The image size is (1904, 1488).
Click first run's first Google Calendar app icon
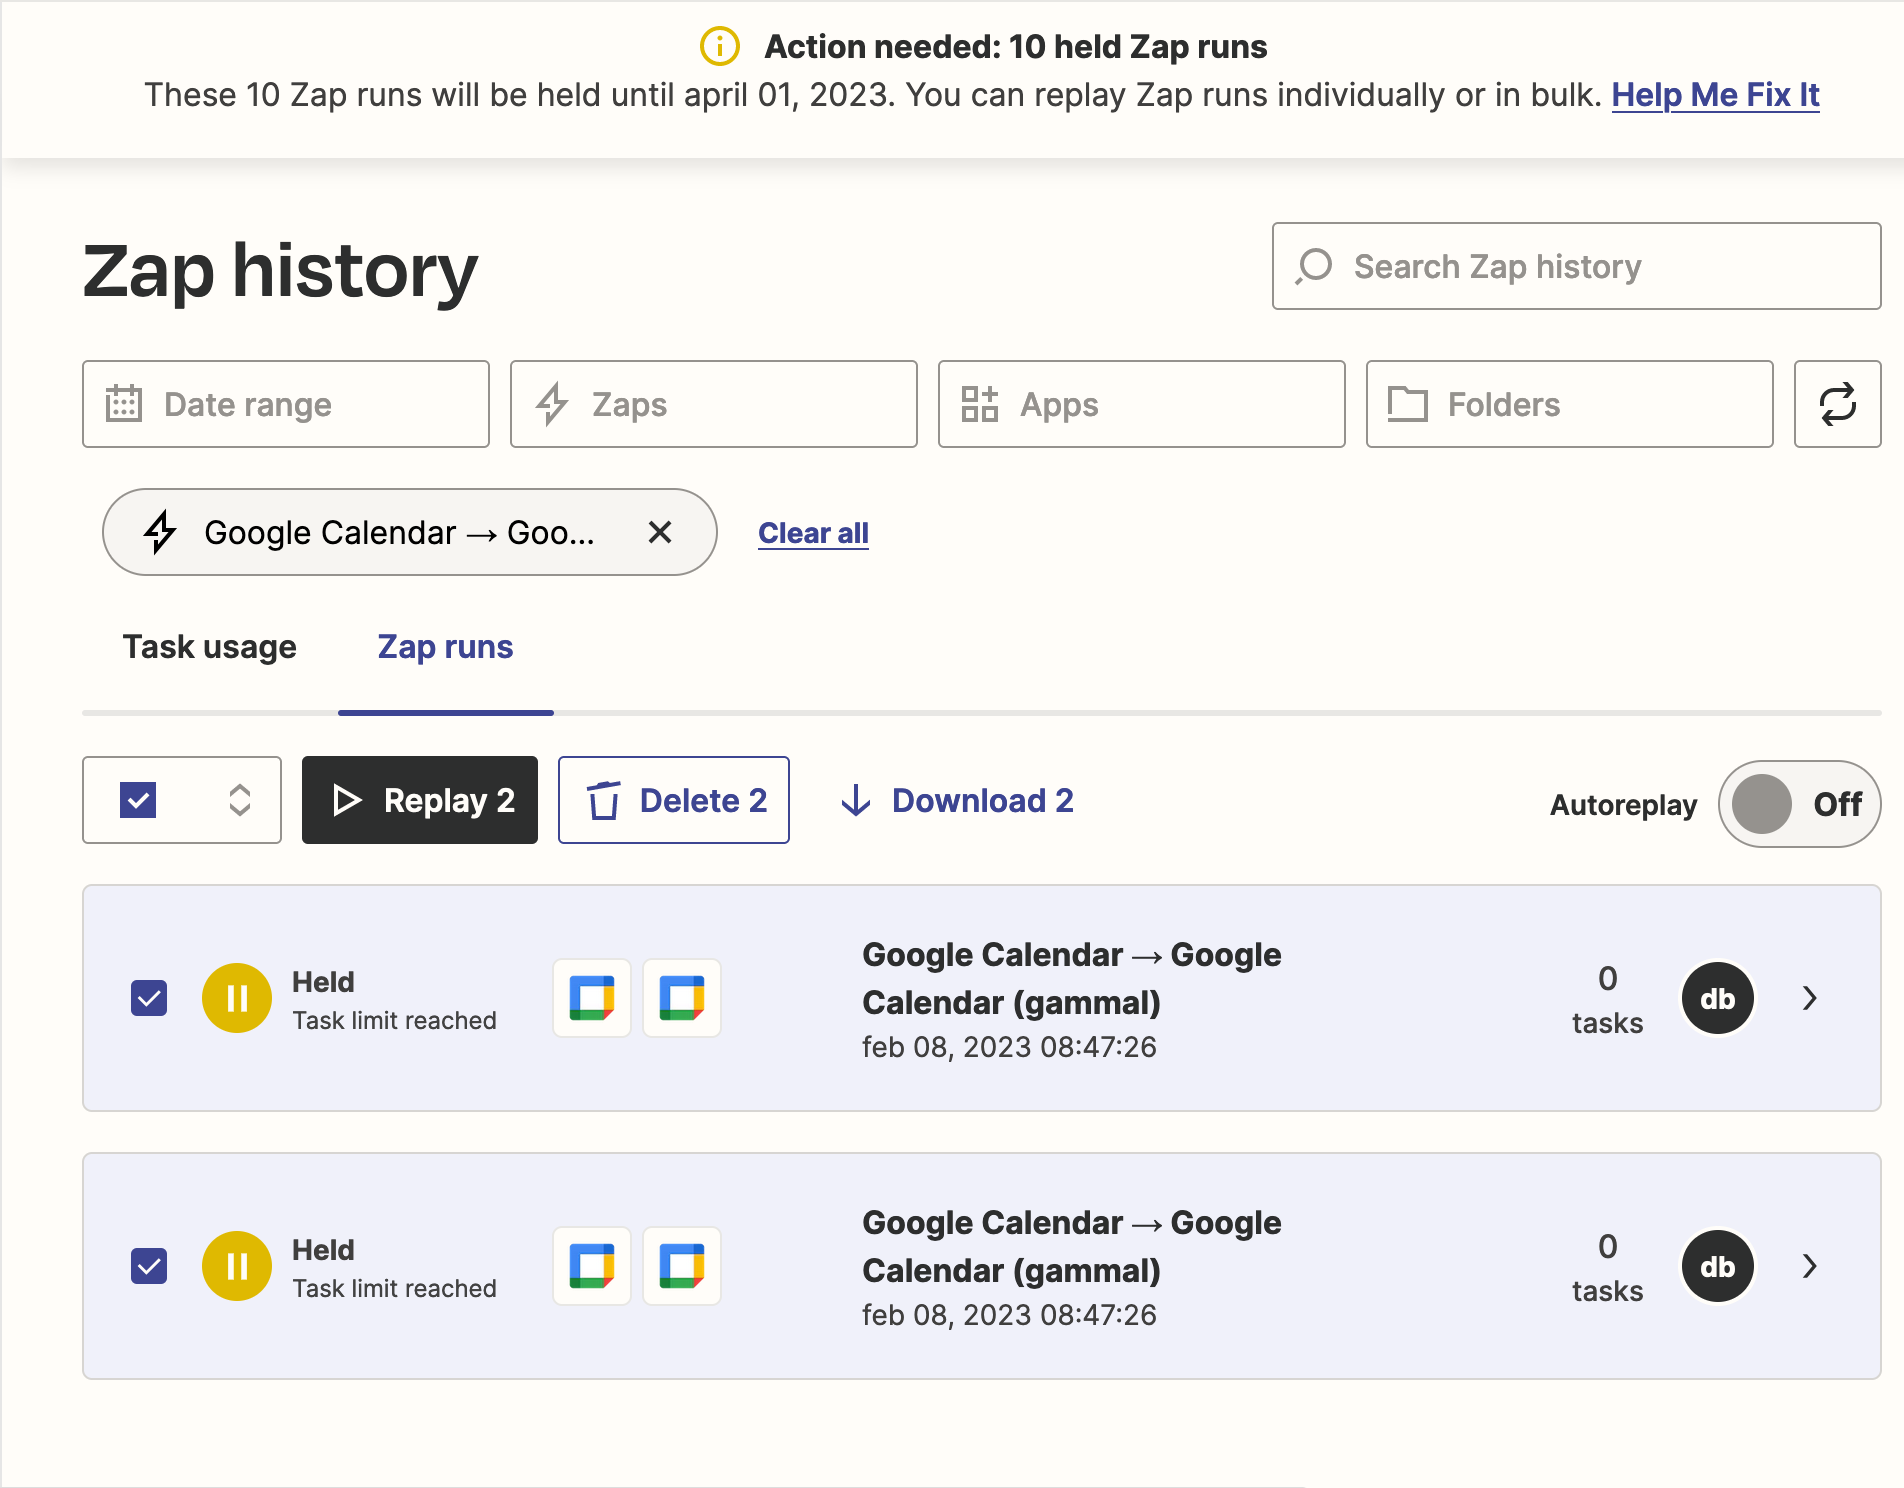pyautogui.click(x=592, y=998)
